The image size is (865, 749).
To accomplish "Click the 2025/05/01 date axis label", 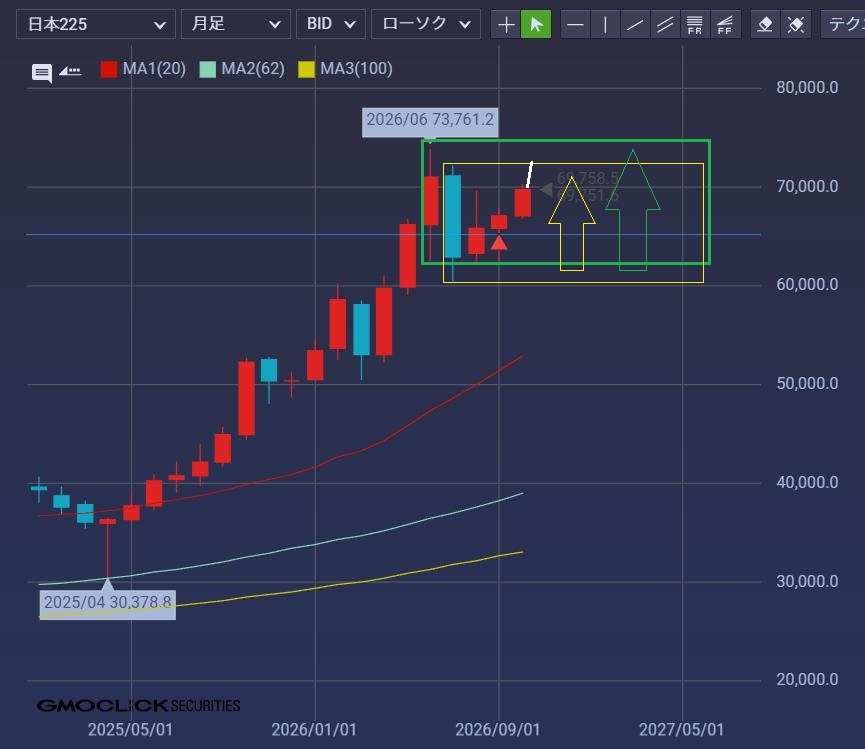I will (x=130, y=730).
